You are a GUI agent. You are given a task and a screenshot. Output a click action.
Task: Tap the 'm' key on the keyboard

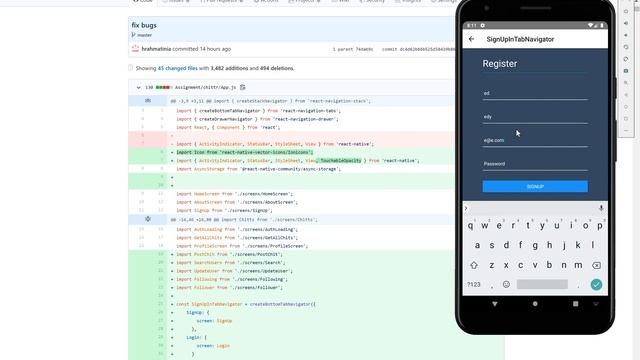(x=578, y=265)
